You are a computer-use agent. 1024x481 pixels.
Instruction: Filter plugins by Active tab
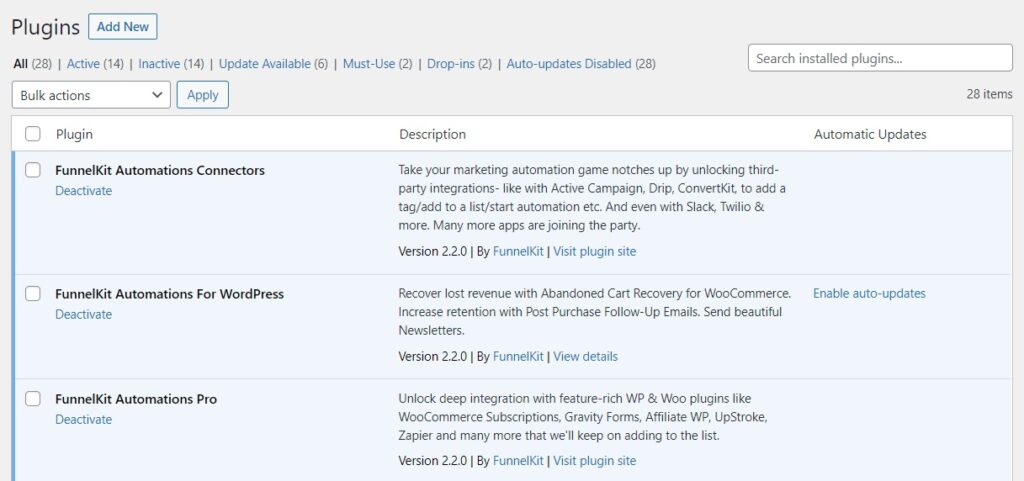[x=83, y=63]
